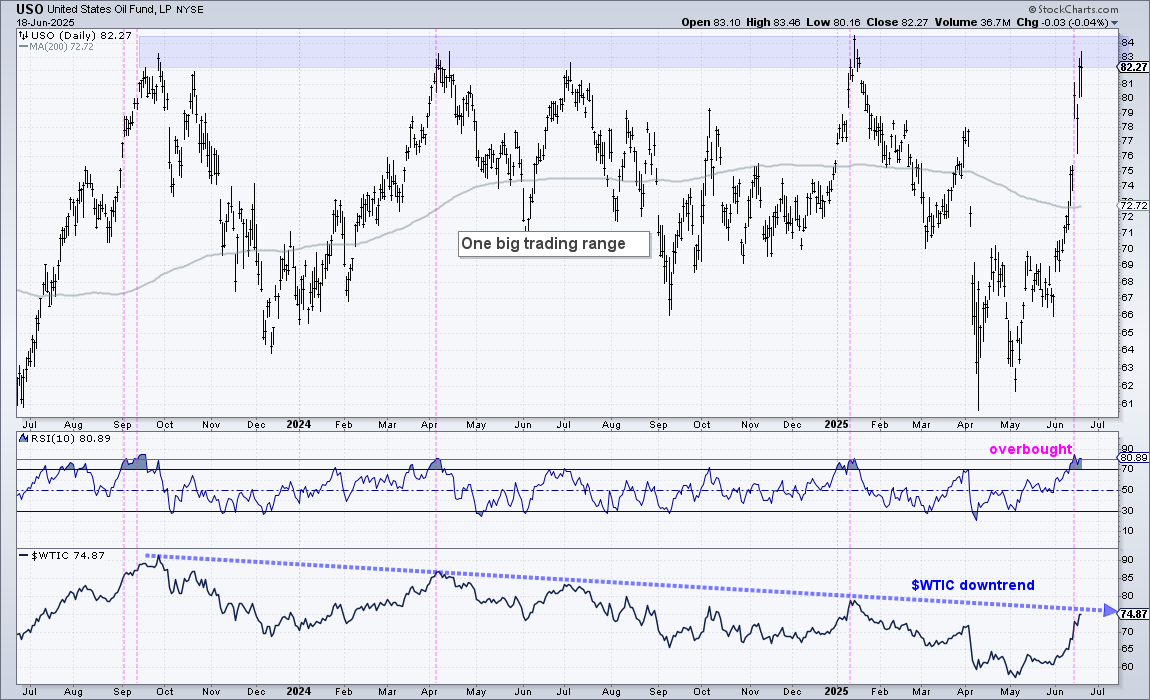Click the Open 83.10 value
Screen dimensions: 1150x700
711,23
